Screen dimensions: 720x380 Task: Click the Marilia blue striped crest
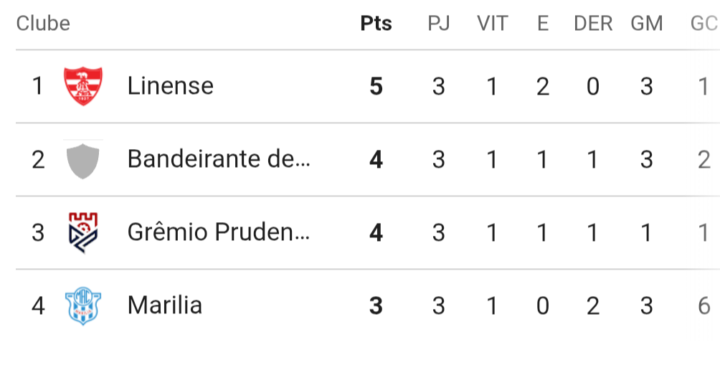click(83, 306)
